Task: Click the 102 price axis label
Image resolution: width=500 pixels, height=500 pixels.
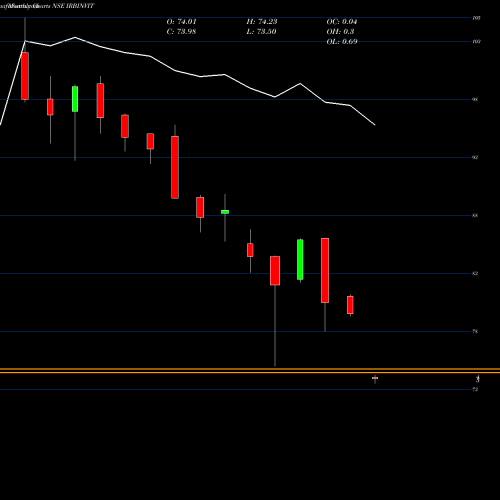Action: point(476,42)
